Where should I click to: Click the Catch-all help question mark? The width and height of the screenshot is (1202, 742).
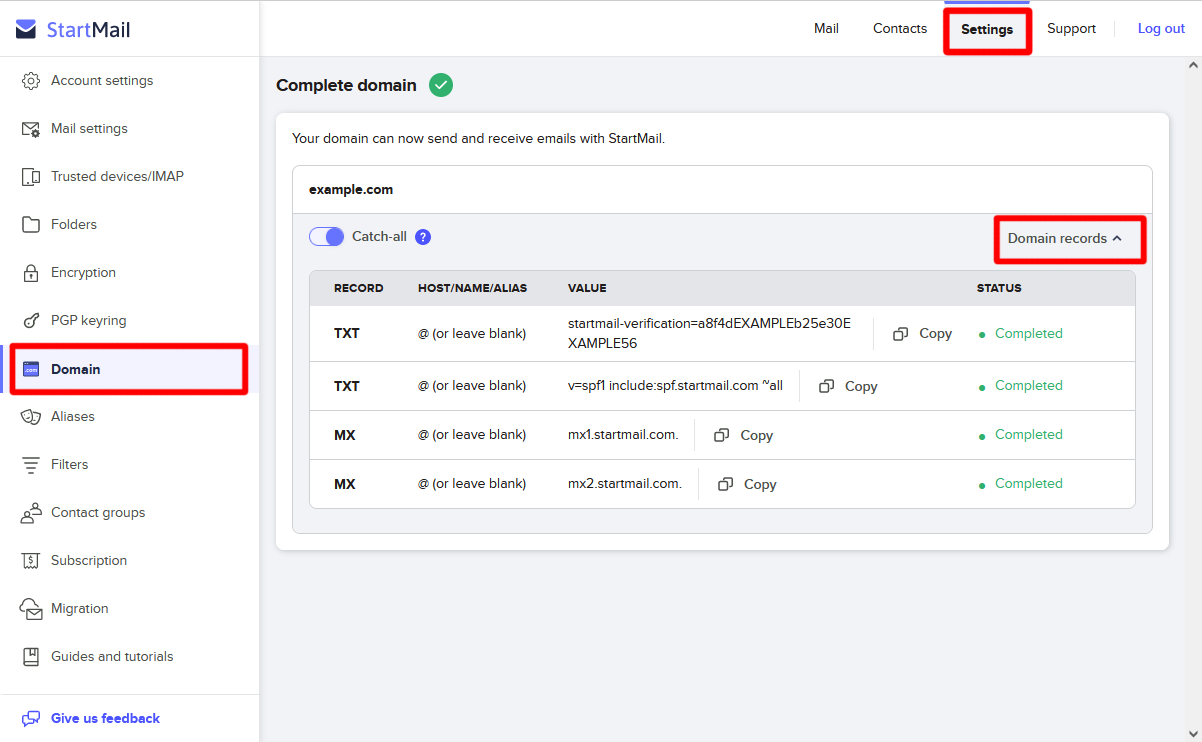423,237
